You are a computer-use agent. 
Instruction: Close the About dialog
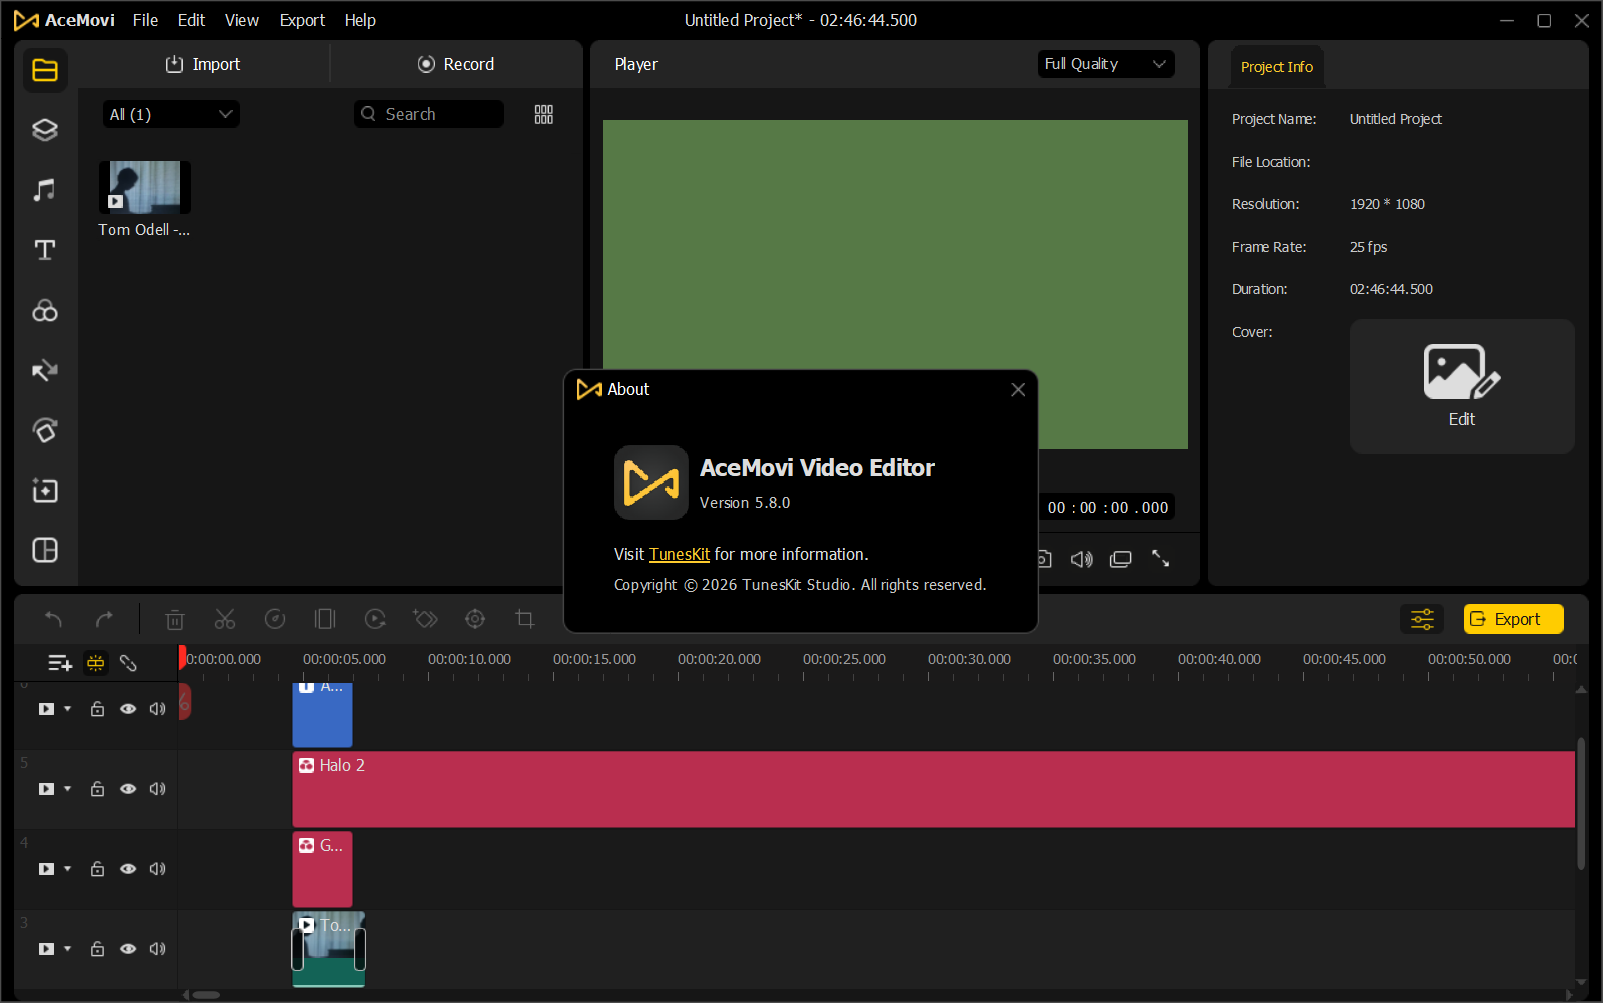[1018, 390]
